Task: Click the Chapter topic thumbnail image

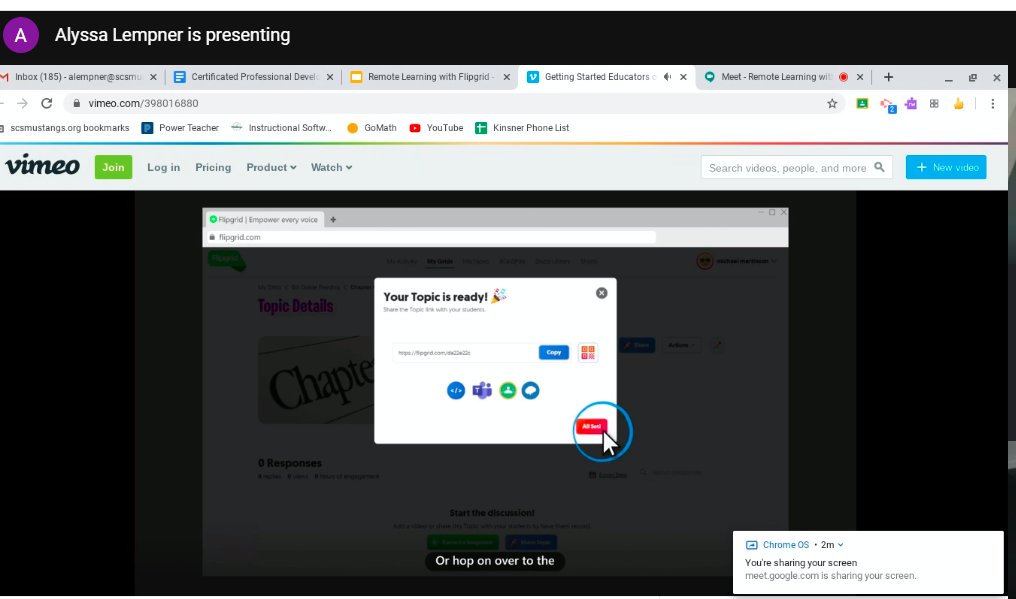Action: coord(316,380)
